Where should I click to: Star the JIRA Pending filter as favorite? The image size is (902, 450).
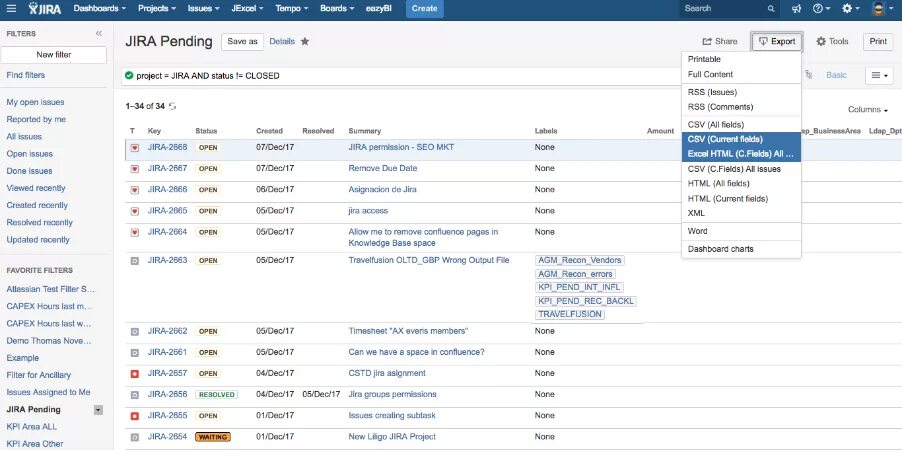click(305, 41)
